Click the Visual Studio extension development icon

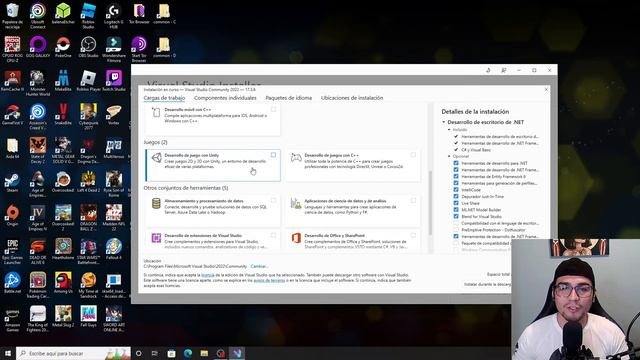point(156,238)
